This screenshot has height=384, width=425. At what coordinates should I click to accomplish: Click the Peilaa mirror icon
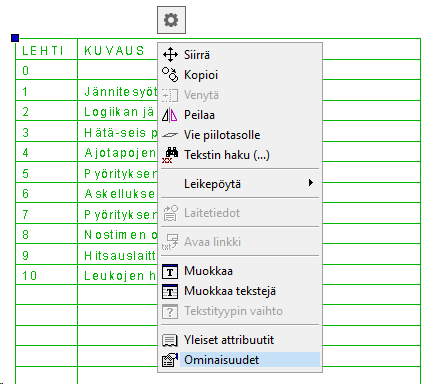(170, 115)
